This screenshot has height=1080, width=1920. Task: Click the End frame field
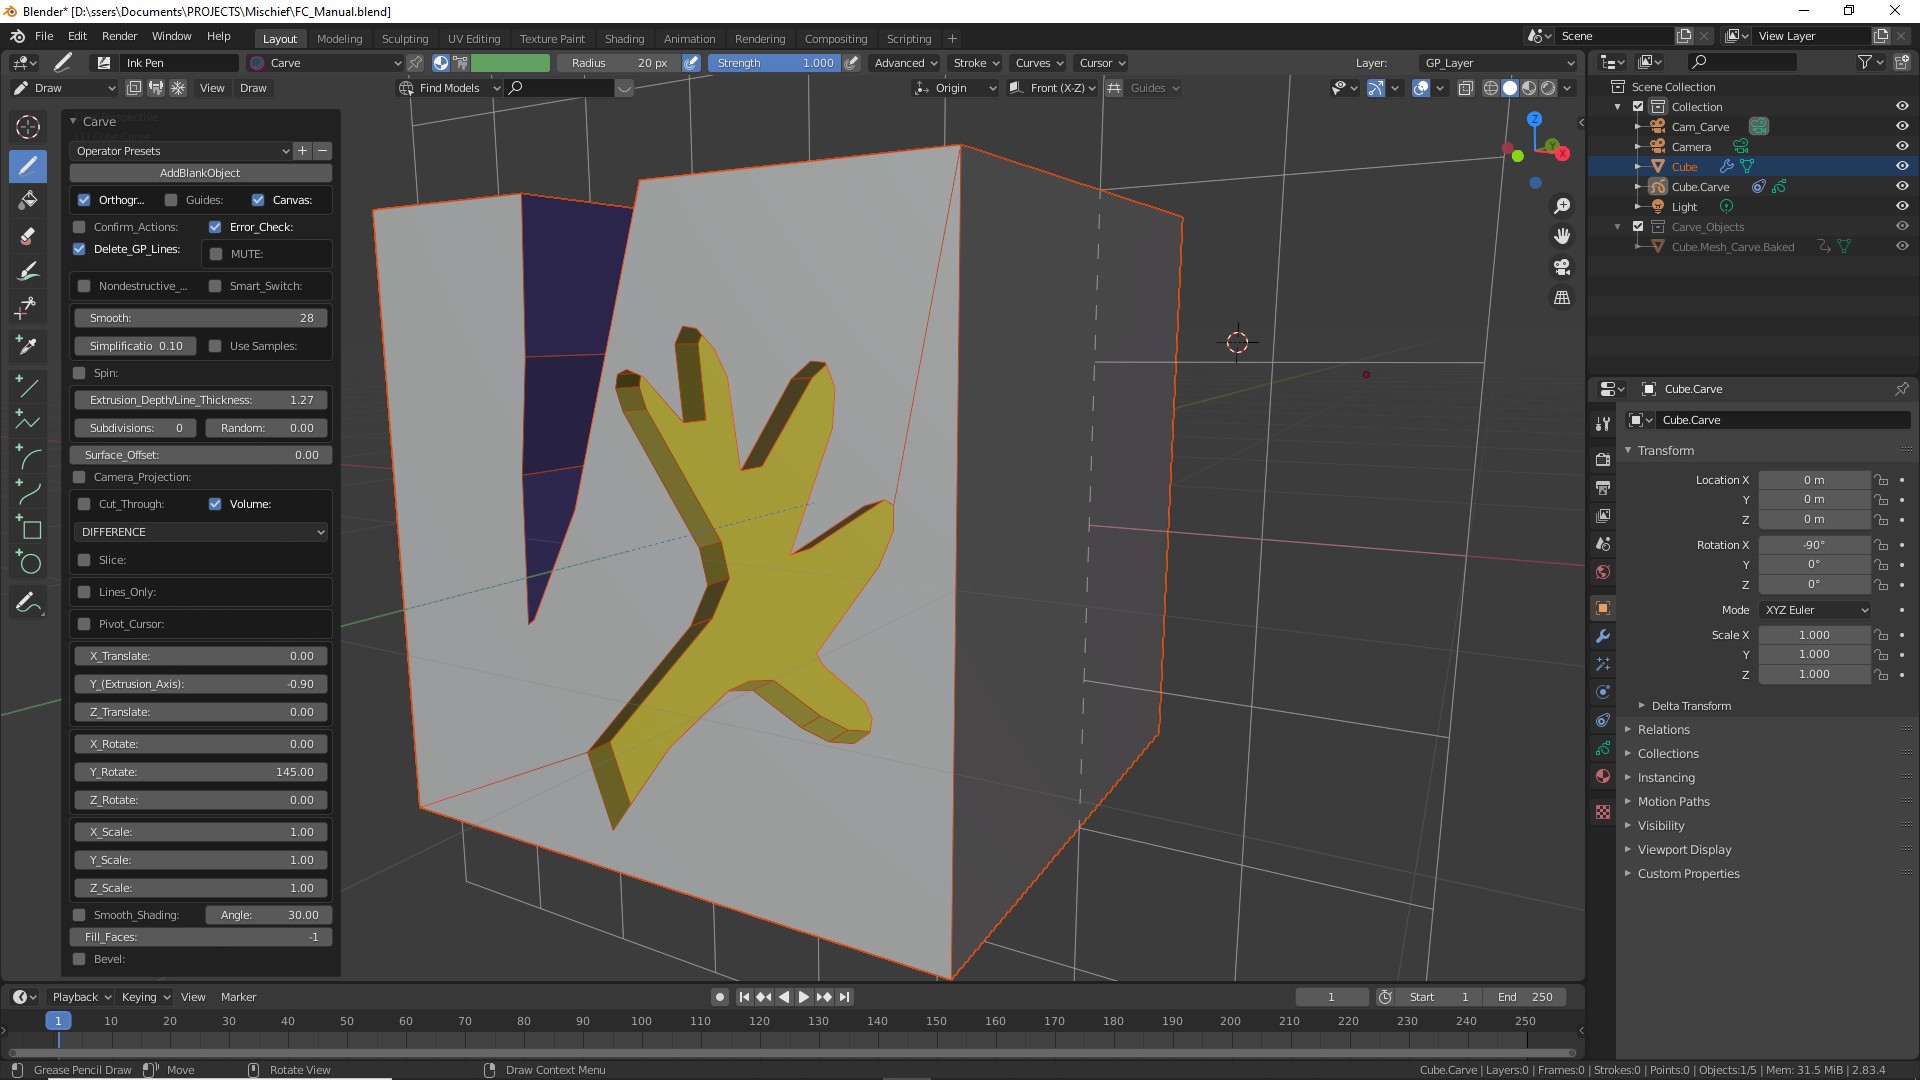pos(1525,997)
